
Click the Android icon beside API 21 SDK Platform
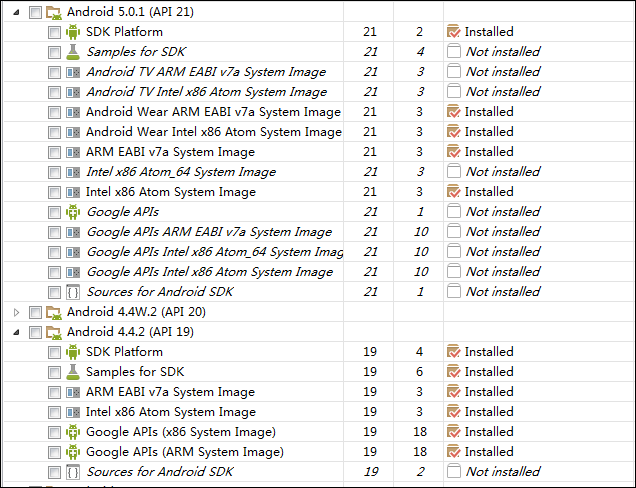(72, 32)
